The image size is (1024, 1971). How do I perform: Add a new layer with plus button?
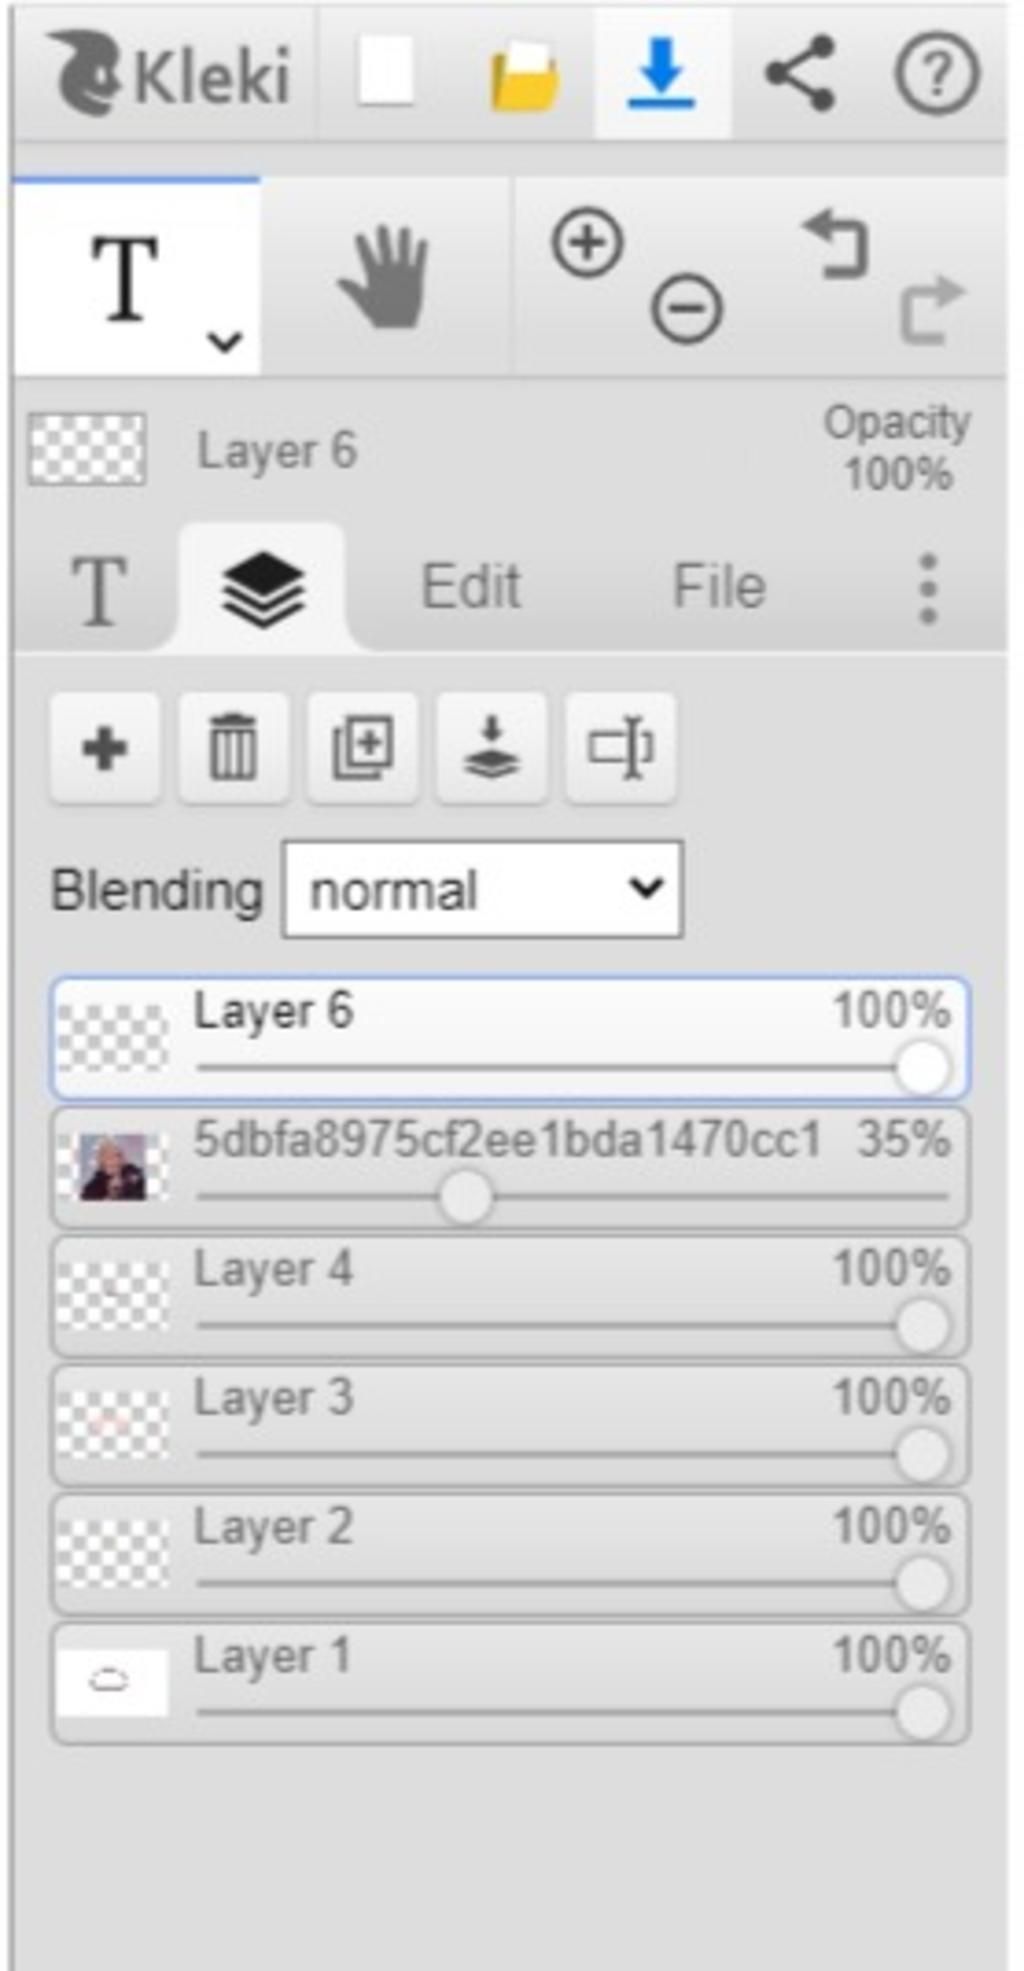[105, 747]
